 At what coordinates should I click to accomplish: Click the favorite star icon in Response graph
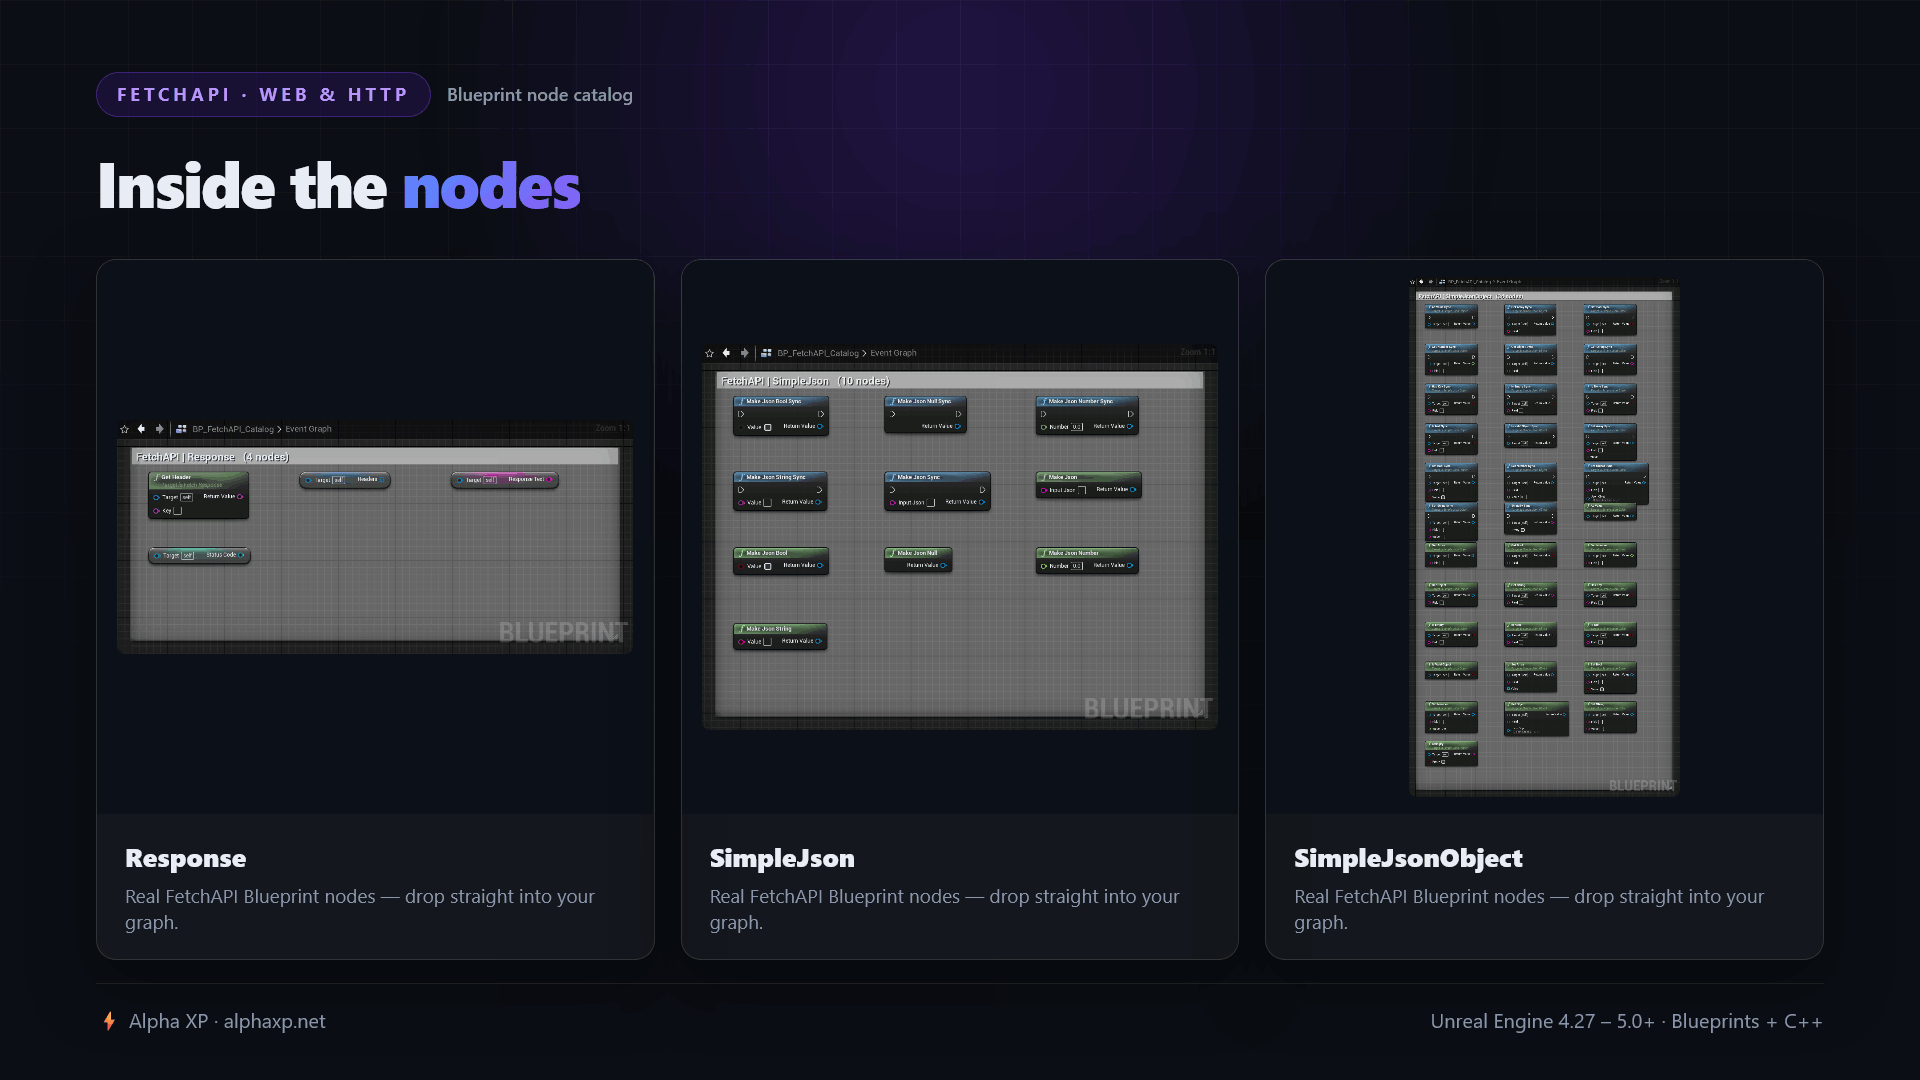click(x=125, y=429)
